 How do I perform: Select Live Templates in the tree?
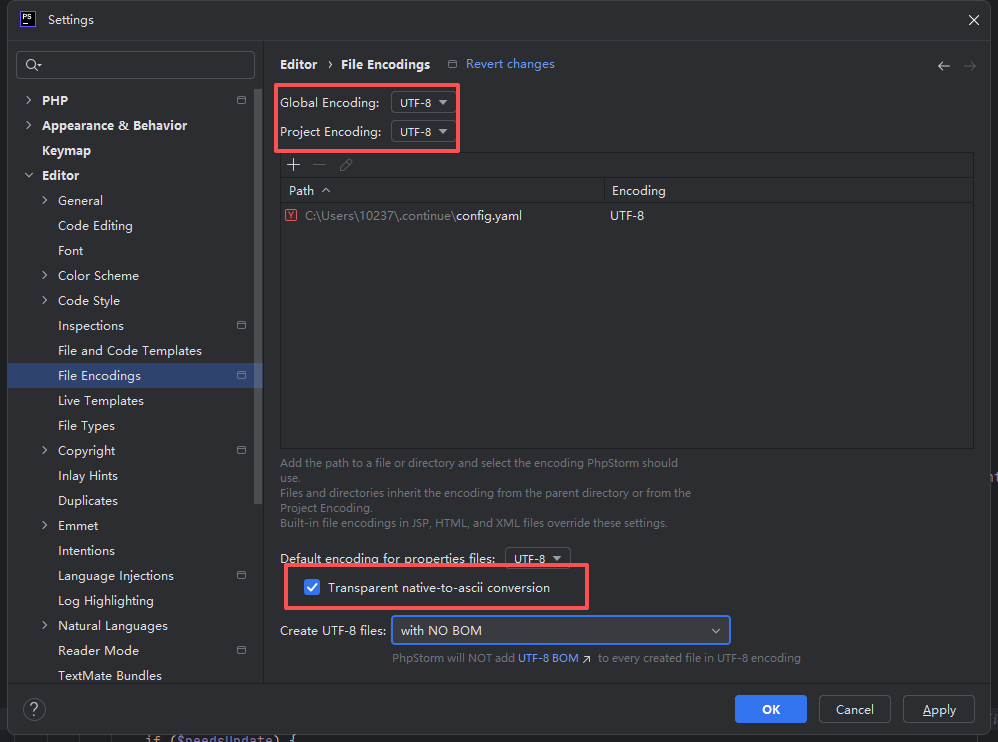(101, 401)
